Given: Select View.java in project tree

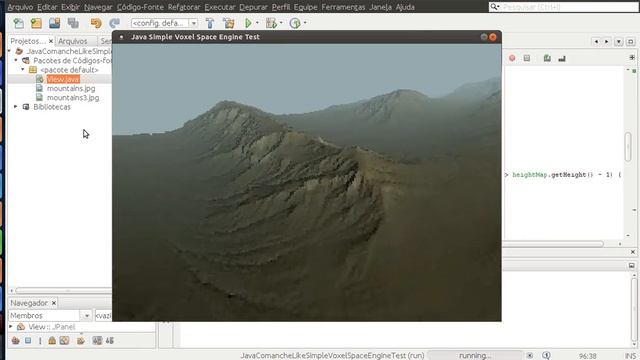Looking at the screenshot, I should [63, 79].
